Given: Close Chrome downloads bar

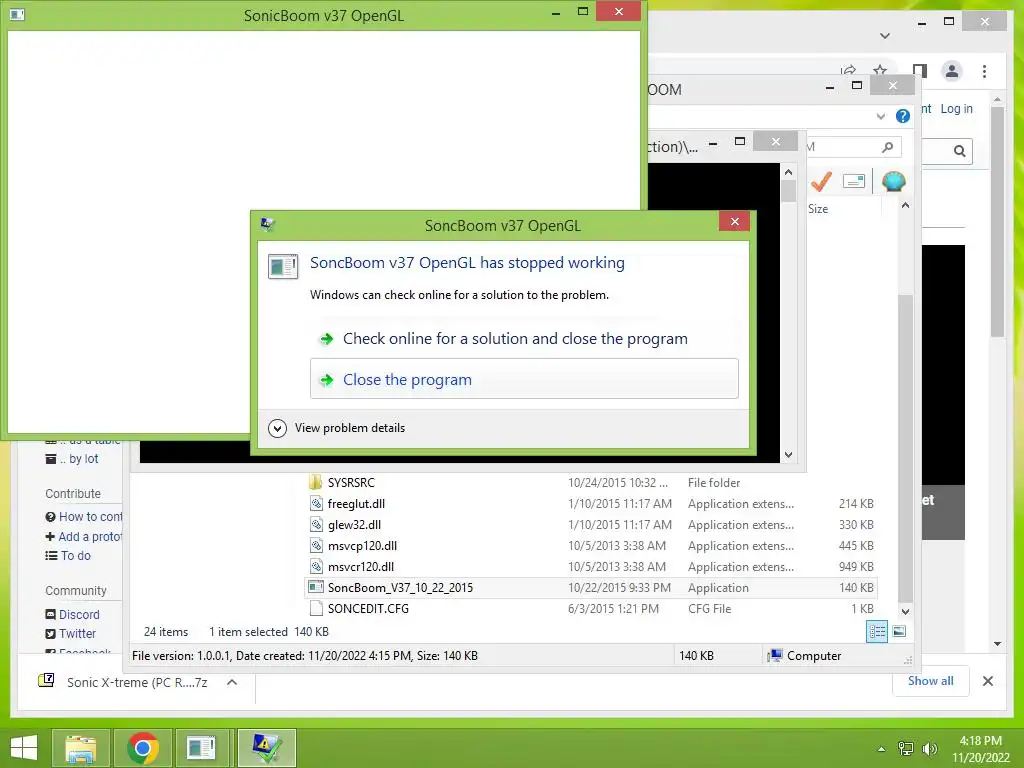Looking at the screenshot, I should point(987,680).
